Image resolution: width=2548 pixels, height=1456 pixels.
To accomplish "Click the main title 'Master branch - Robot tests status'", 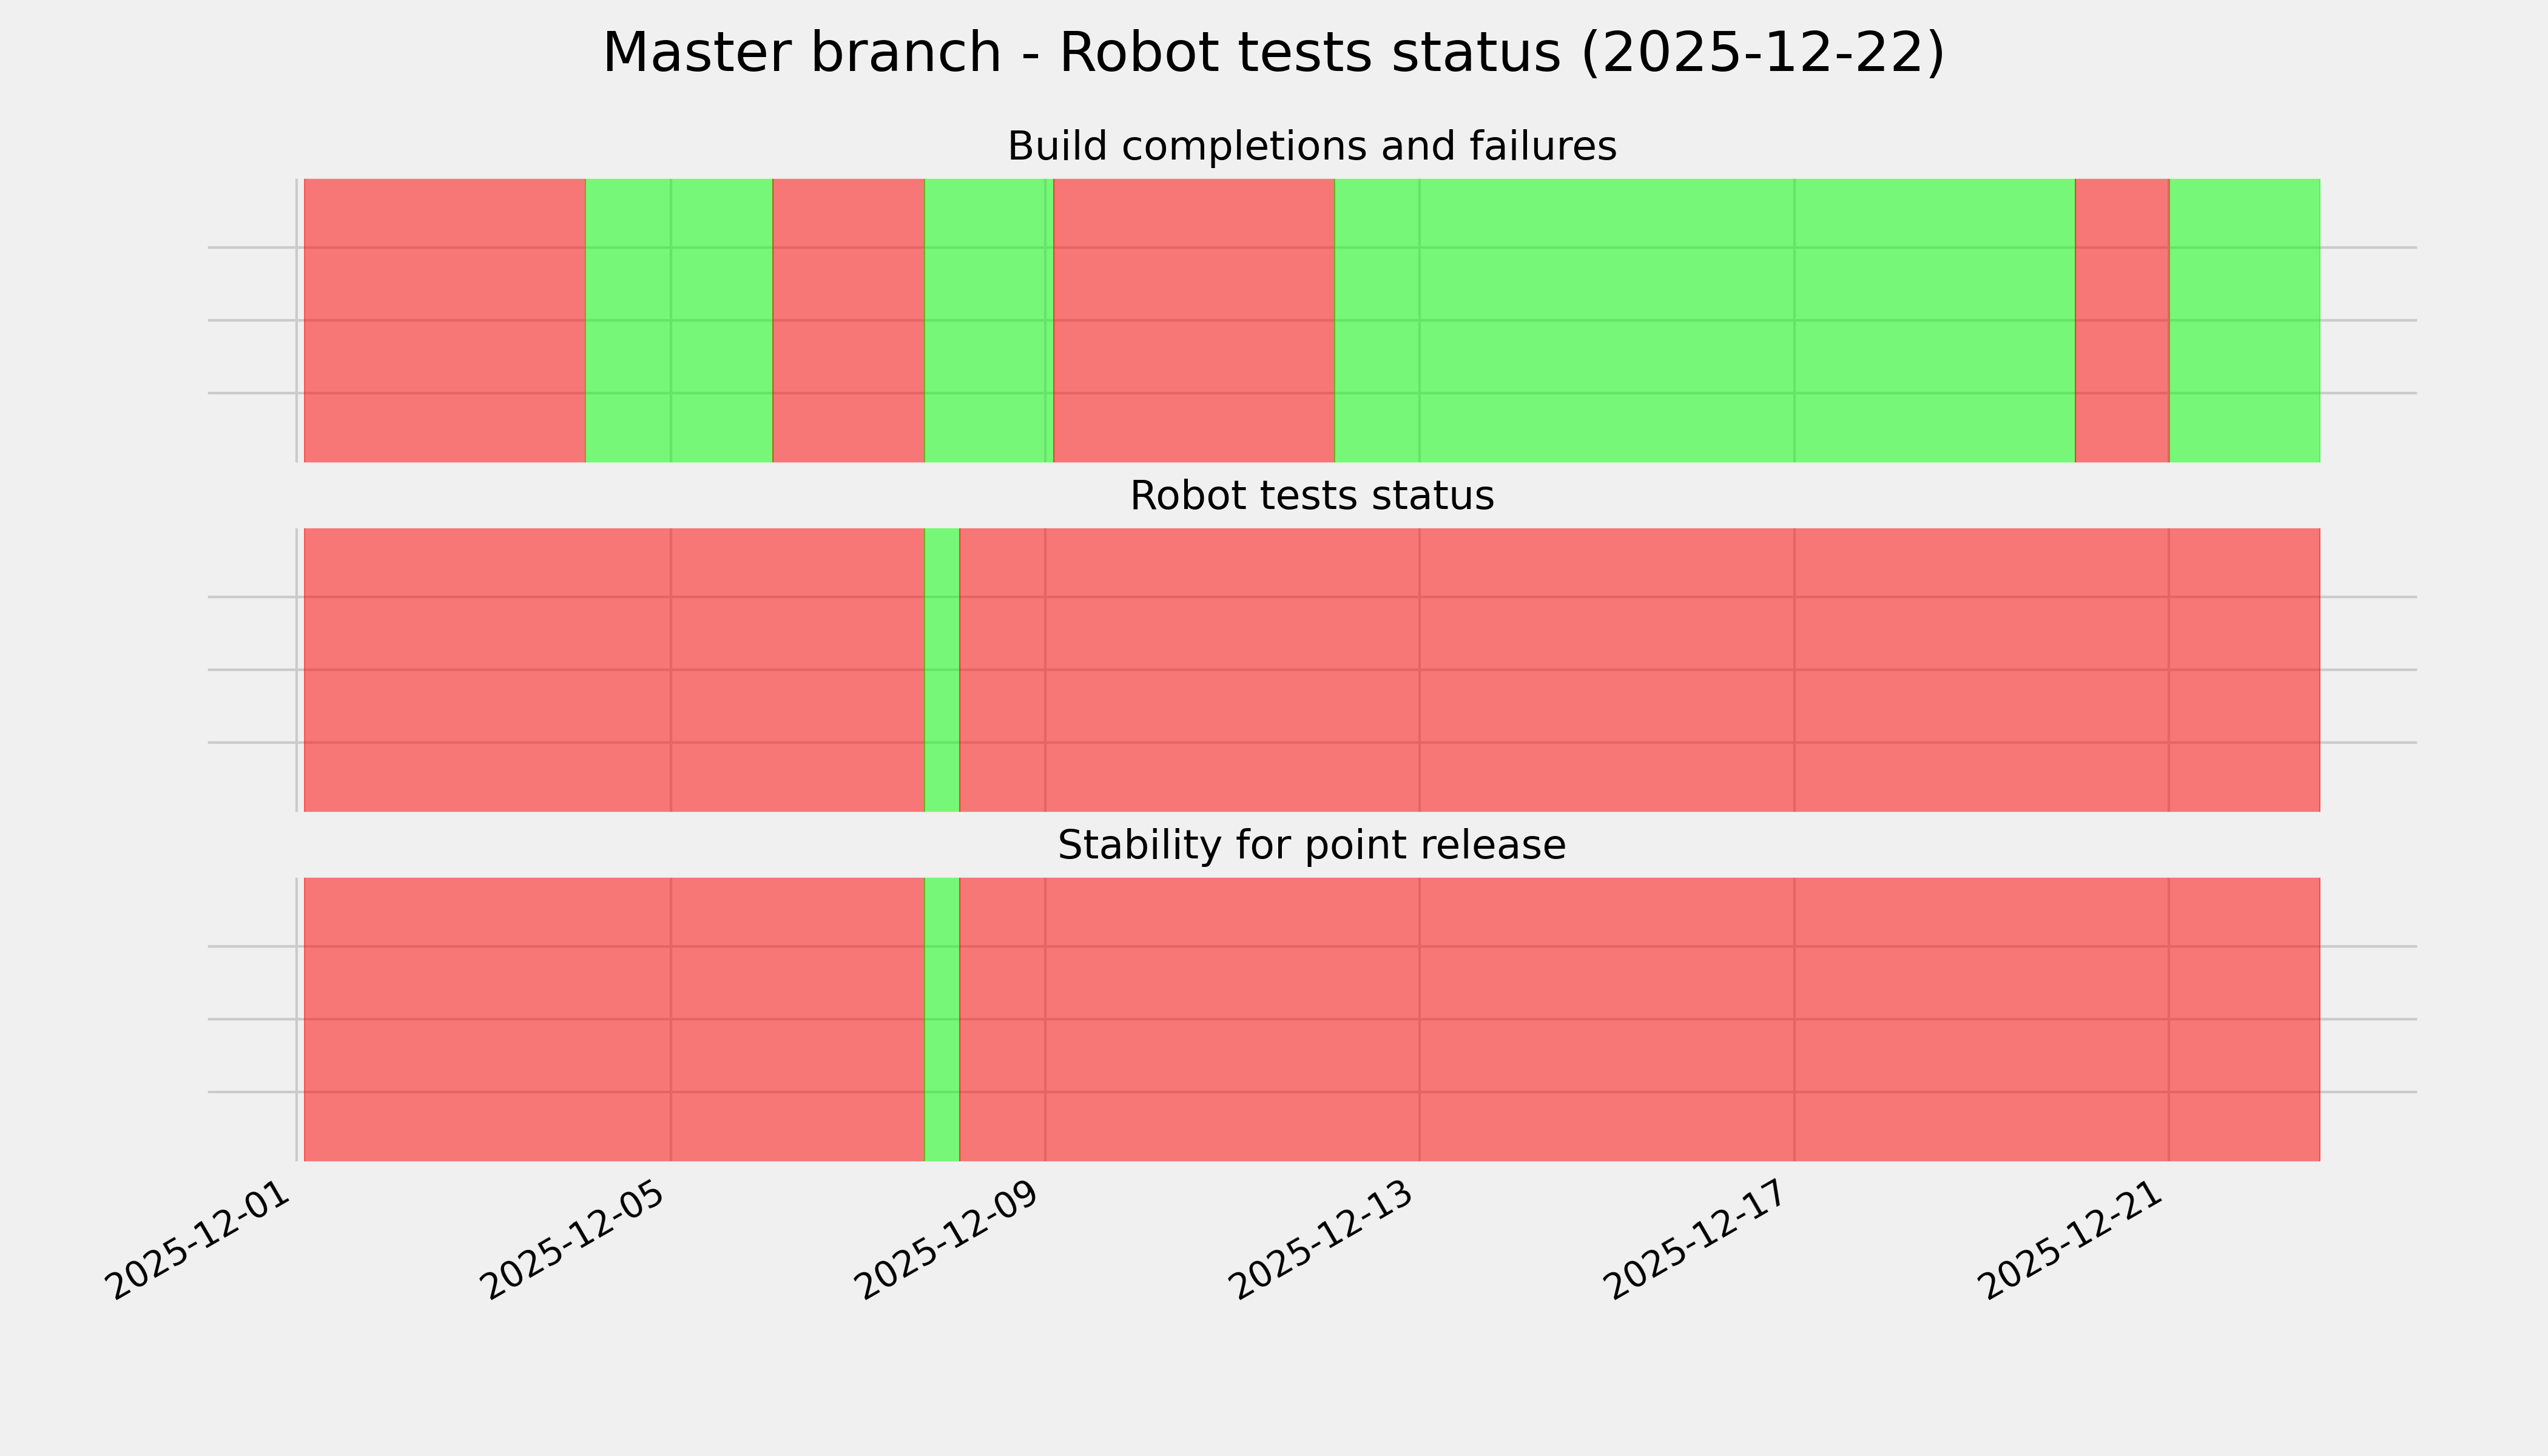I will [x=1273, y=53].
